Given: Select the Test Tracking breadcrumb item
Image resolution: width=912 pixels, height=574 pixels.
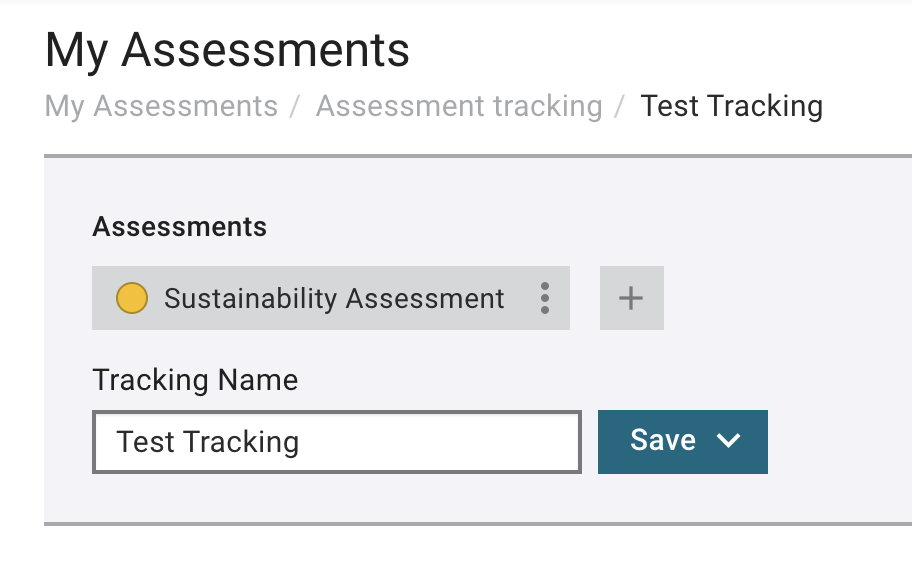Looking at the screenshot, I should click(x=731, y=106).
